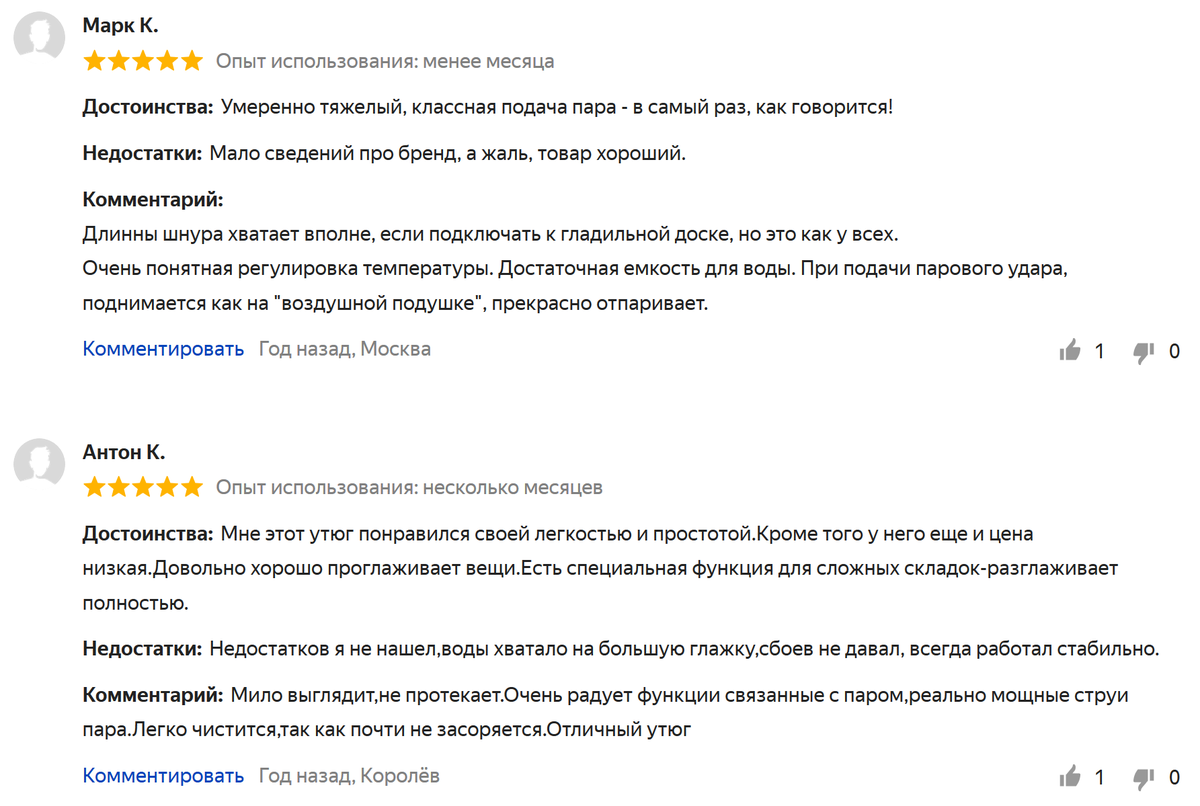Screen dimensions: 1200x806
Task: Click like count on Антон К.'s review
Action: [x=1100, y=777]
